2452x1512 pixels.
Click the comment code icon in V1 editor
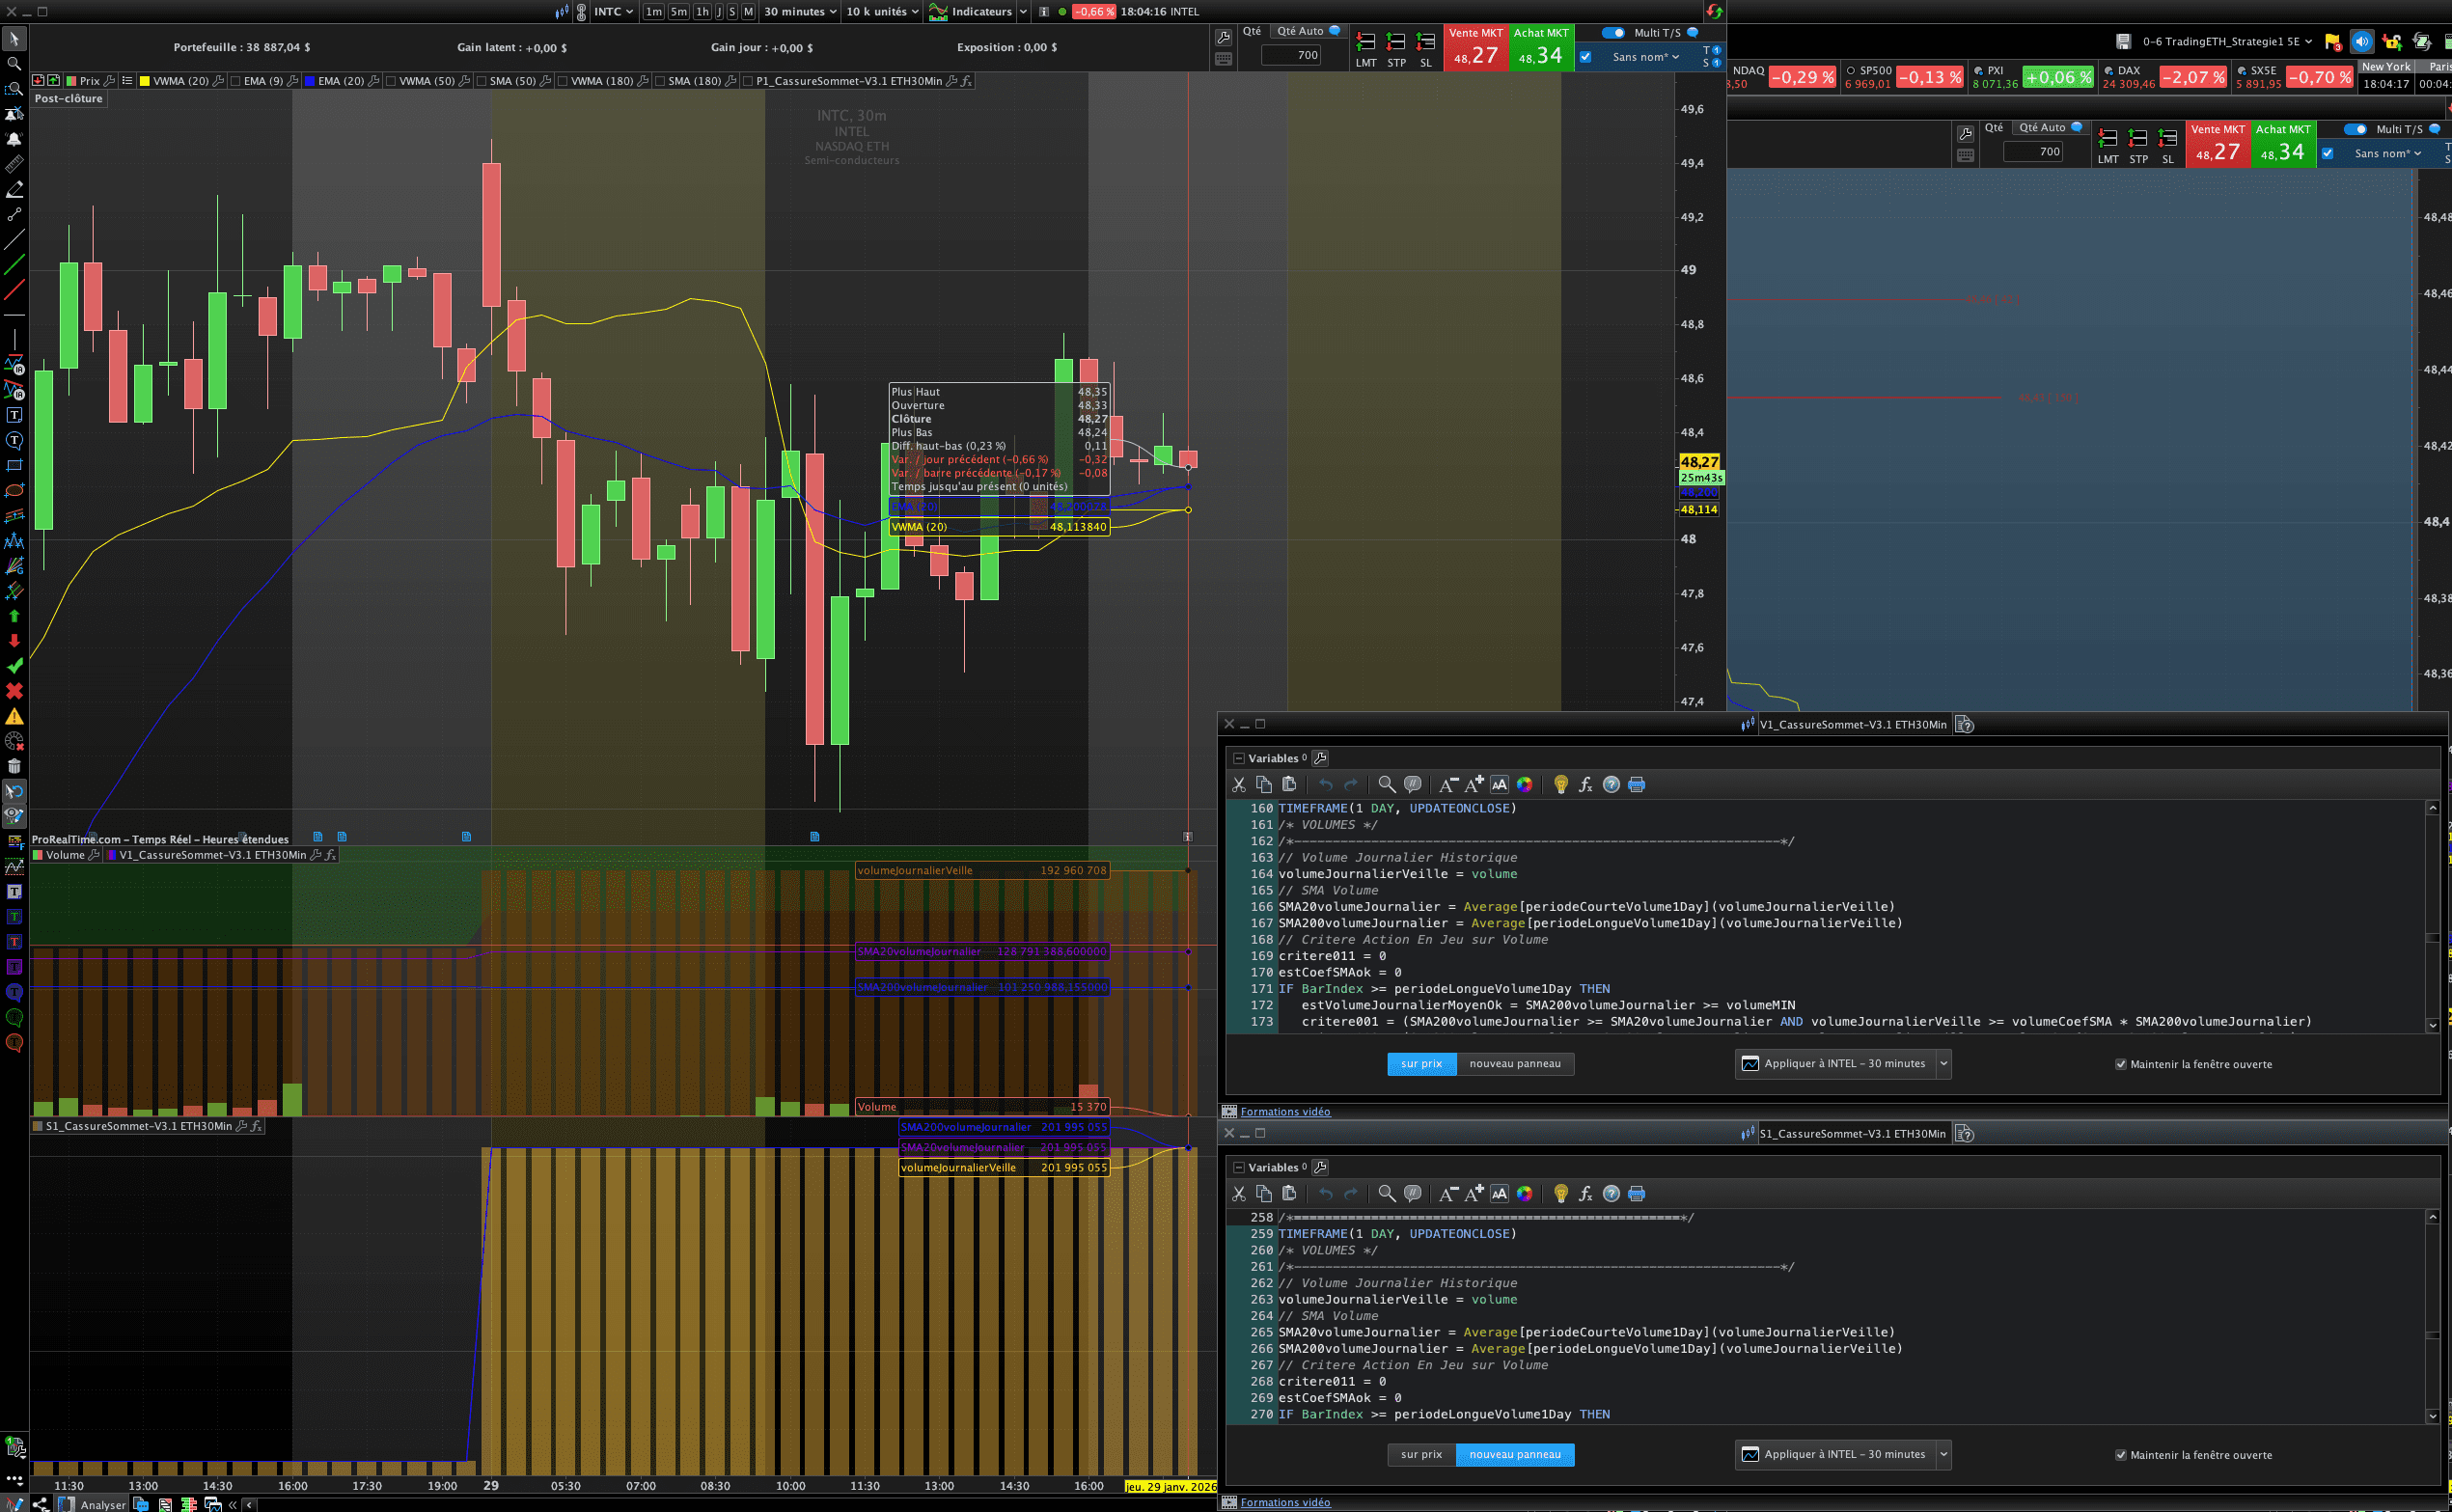pos(1412,785)
